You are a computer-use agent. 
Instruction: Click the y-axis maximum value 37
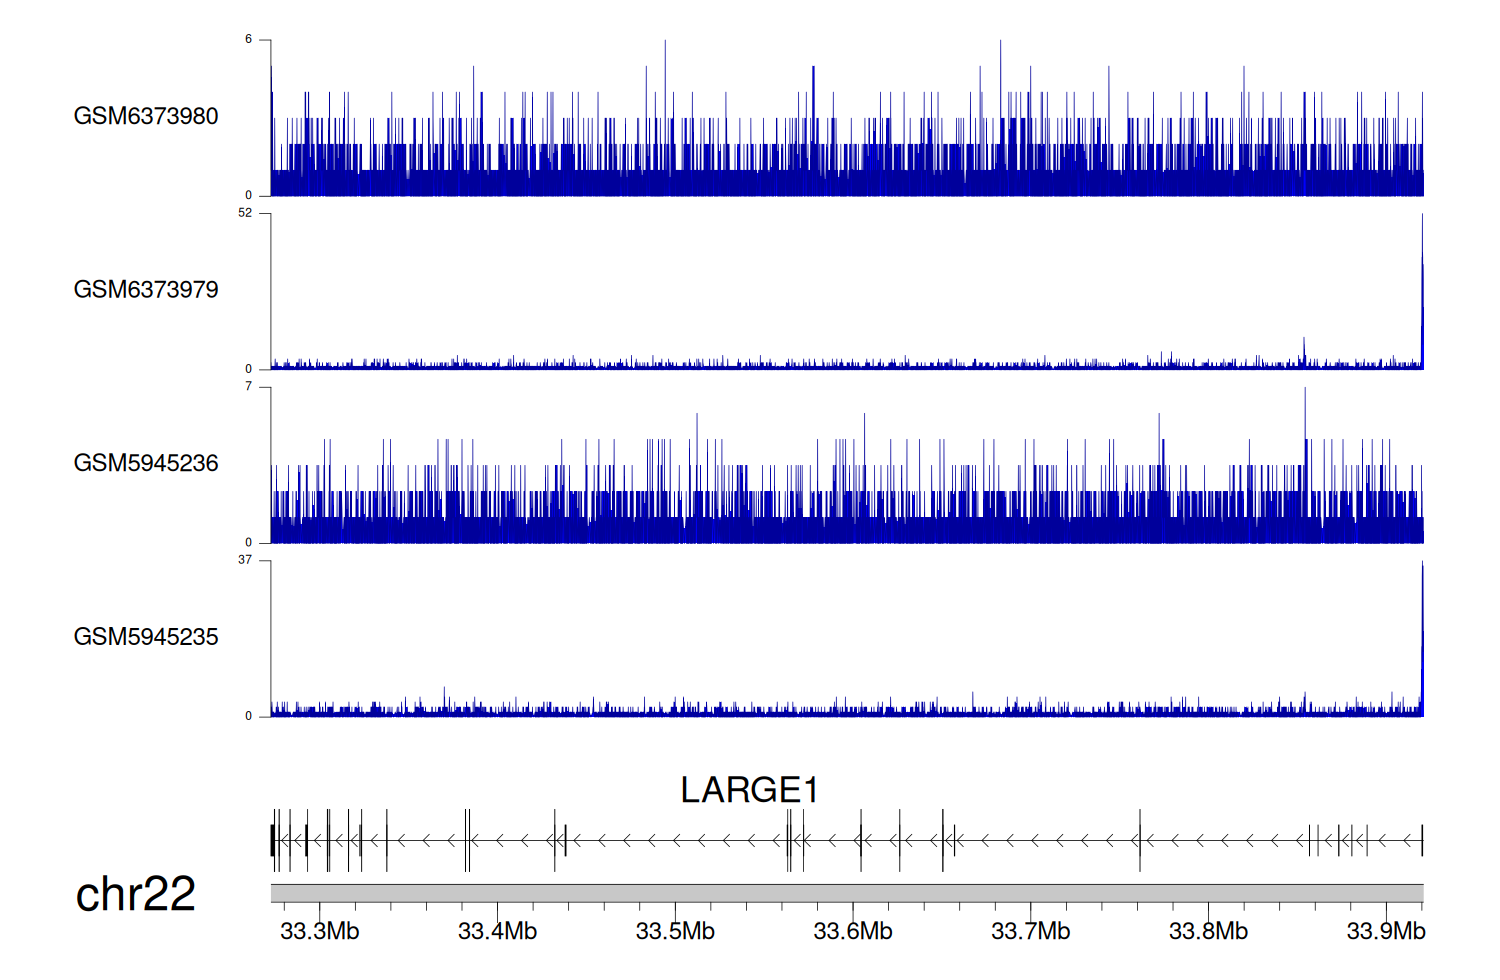245,560
